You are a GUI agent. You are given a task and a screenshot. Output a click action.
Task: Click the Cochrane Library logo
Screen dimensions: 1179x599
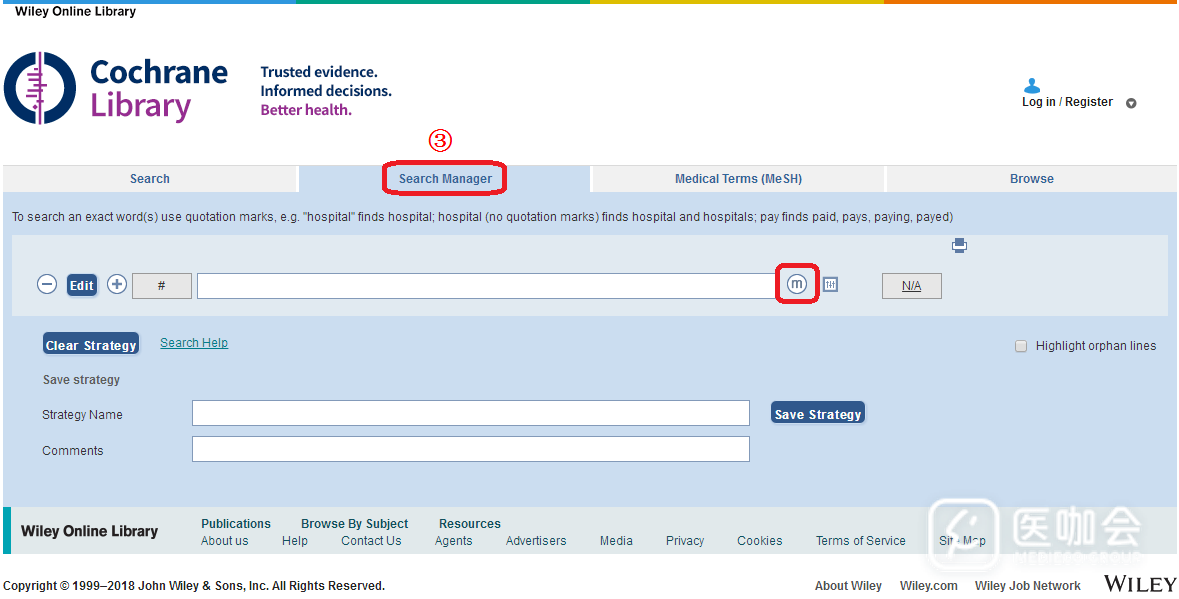[116, 88]
